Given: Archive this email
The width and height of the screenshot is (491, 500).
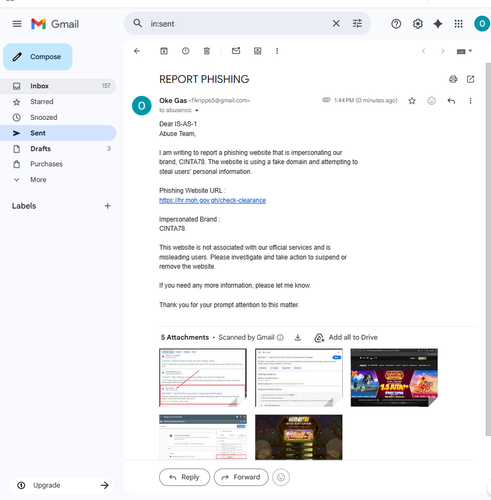Looking at the screenshot, I should [164, 51].
